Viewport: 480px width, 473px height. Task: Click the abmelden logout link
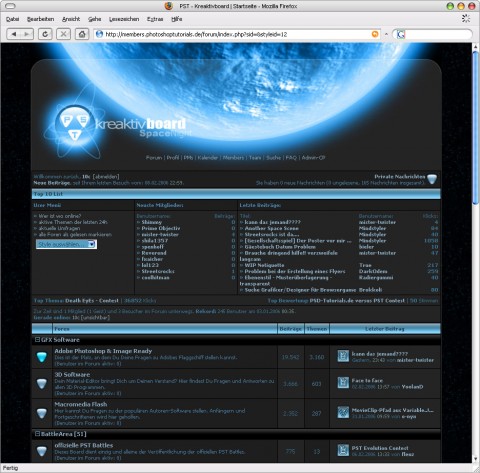pyautogui.click(x=106, y=176)
